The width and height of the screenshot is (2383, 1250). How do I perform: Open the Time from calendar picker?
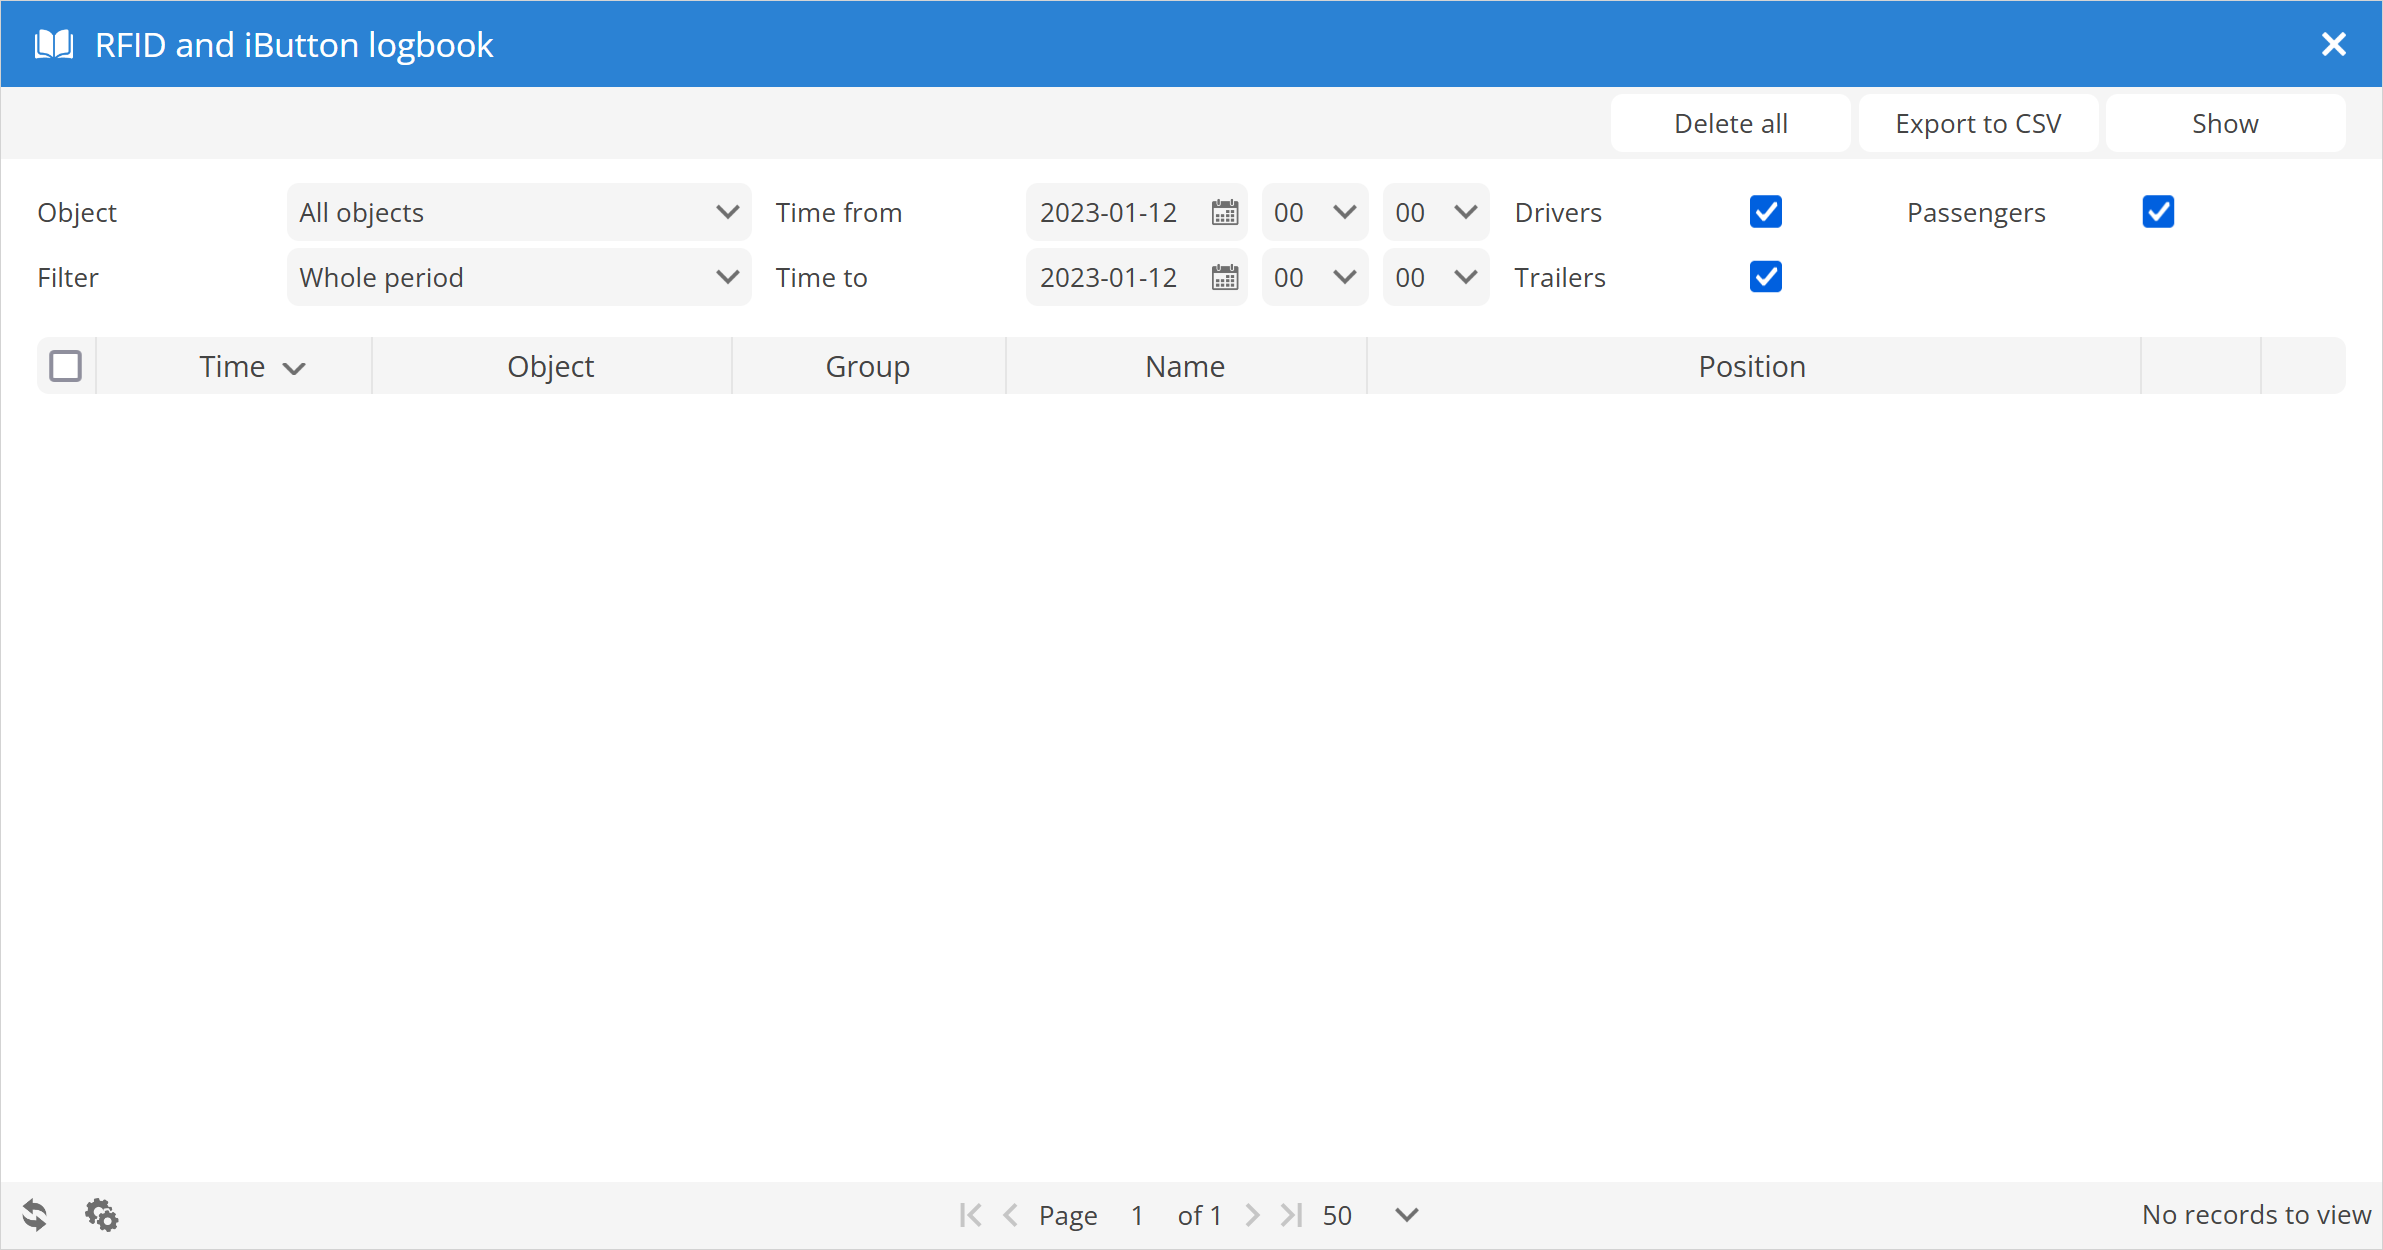(x=1225, y=212)
